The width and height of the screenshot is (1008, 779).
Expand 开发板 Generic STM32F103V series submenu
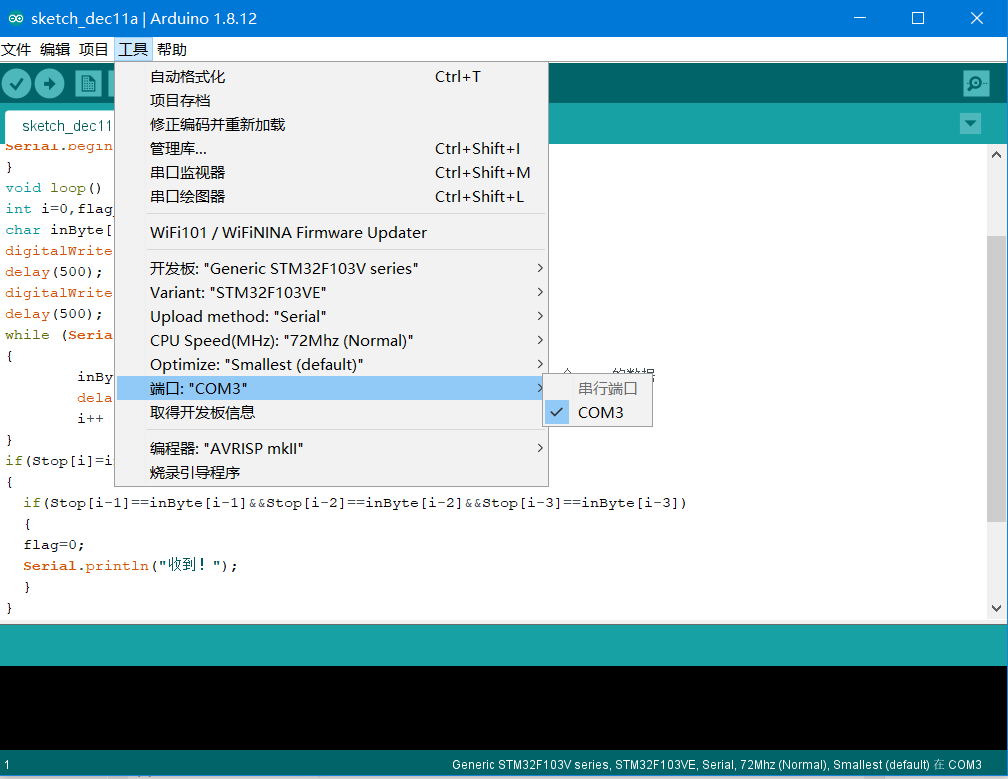click(331, 269)
